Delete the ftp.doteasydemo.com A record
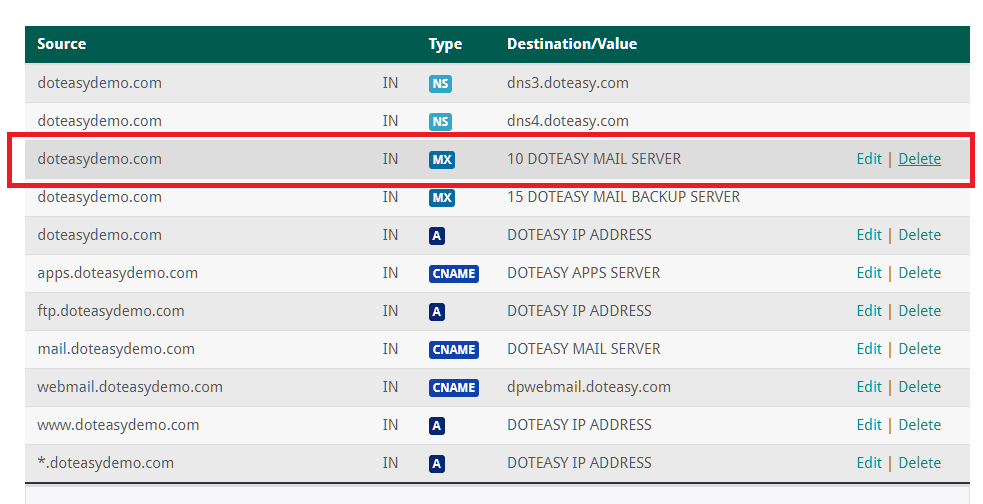Screen dimensions: 983x504 point(919,311)
